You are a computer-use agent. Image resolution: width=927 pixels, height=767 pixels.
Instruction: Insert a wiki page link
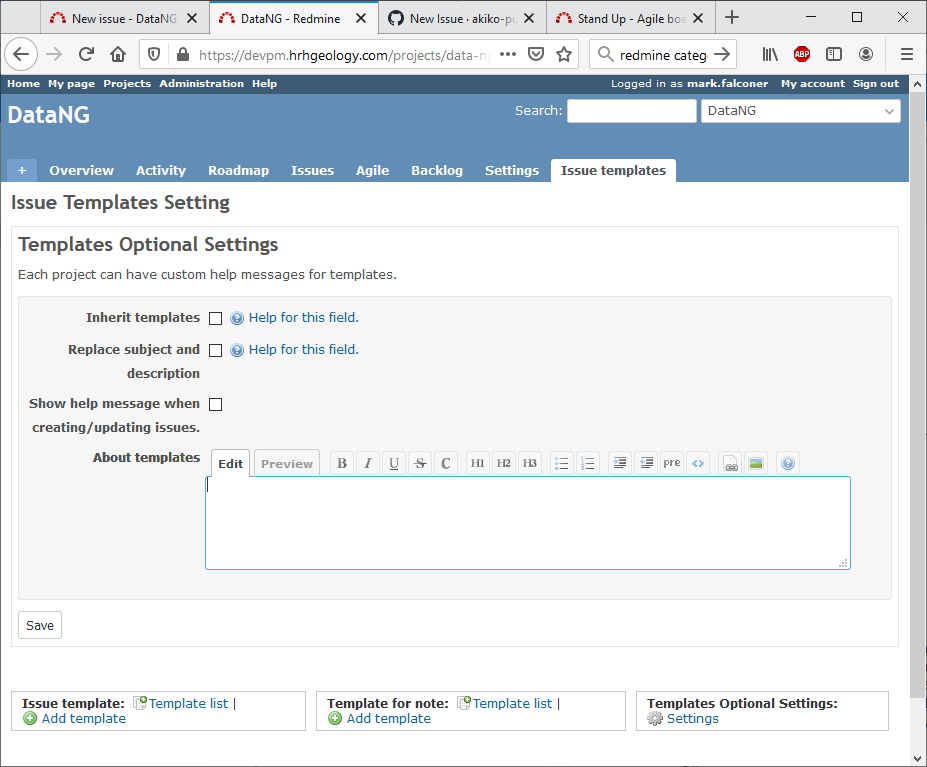click(x=730, y=463)
